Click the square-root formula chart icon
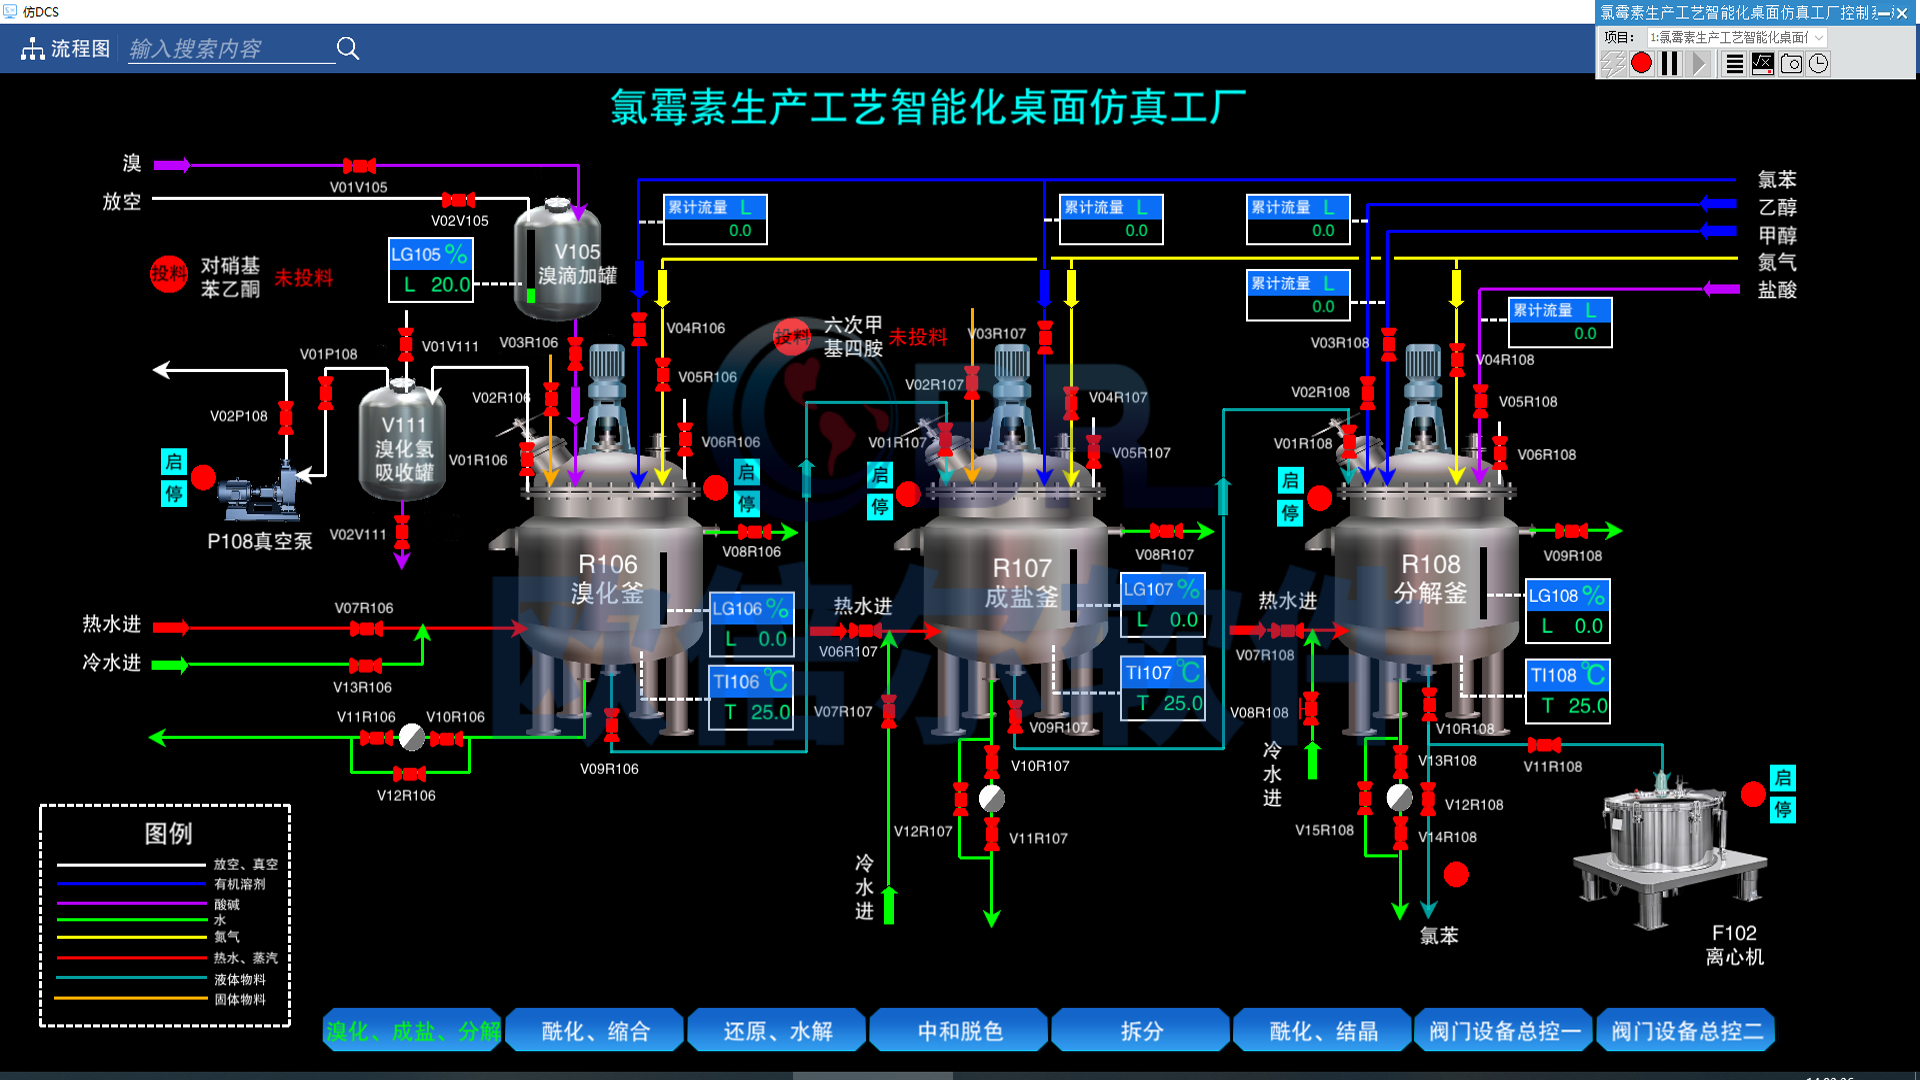Image resolution: width=1920 pixels, height=1080 pixels. pos(1763,63)
